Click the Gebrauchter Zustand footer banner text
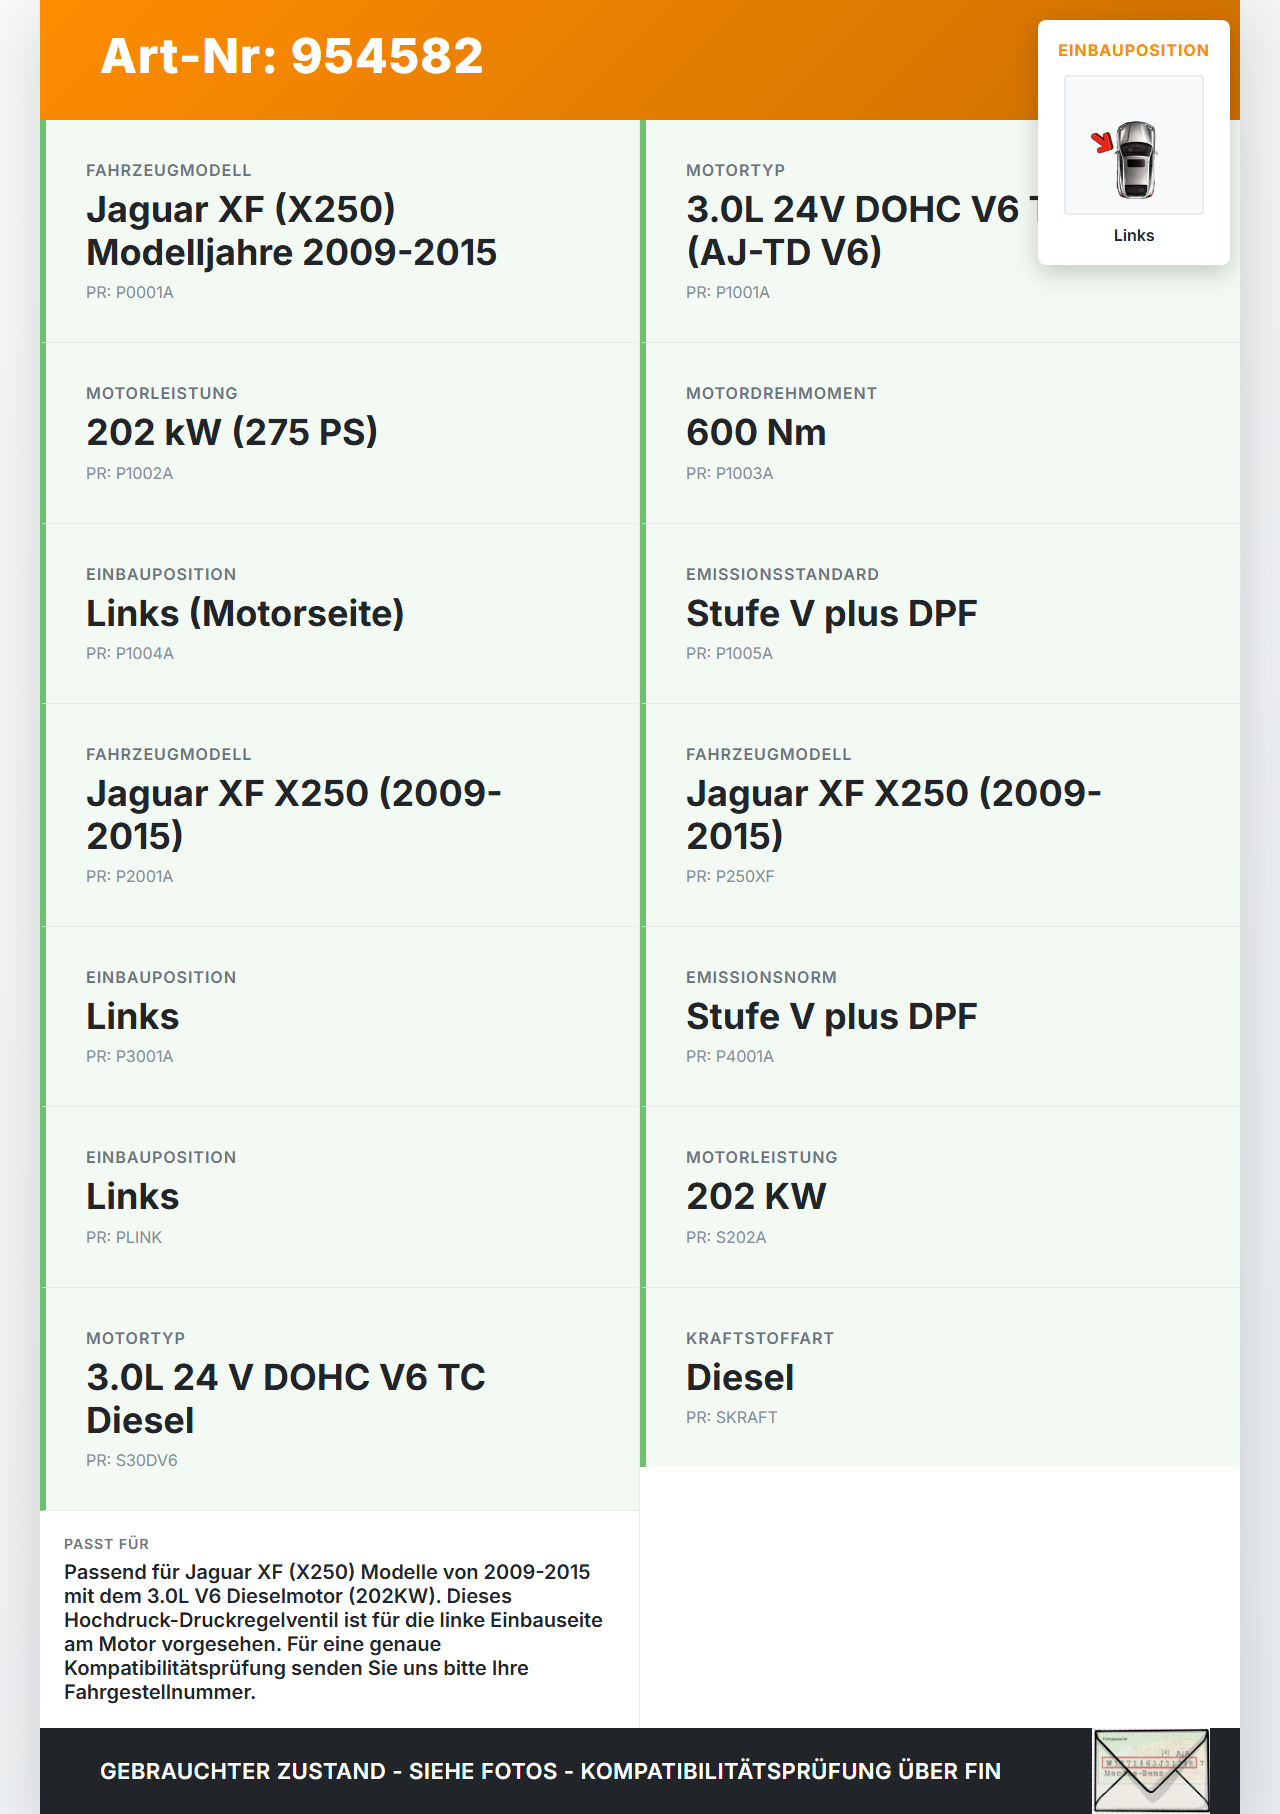The width and height of the screenshot is (1280, 1814). point(550,1771)
